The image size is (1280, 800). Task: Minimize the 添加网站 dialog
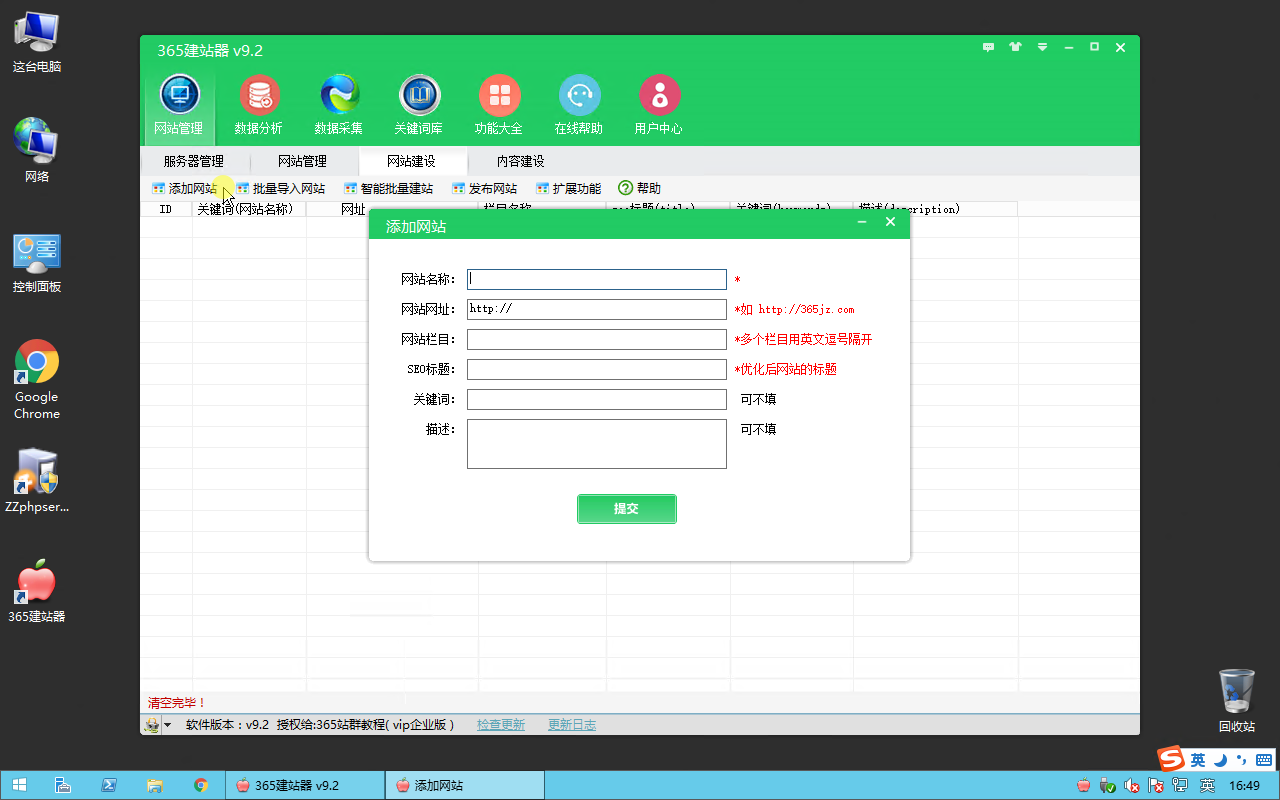[862, 222]
